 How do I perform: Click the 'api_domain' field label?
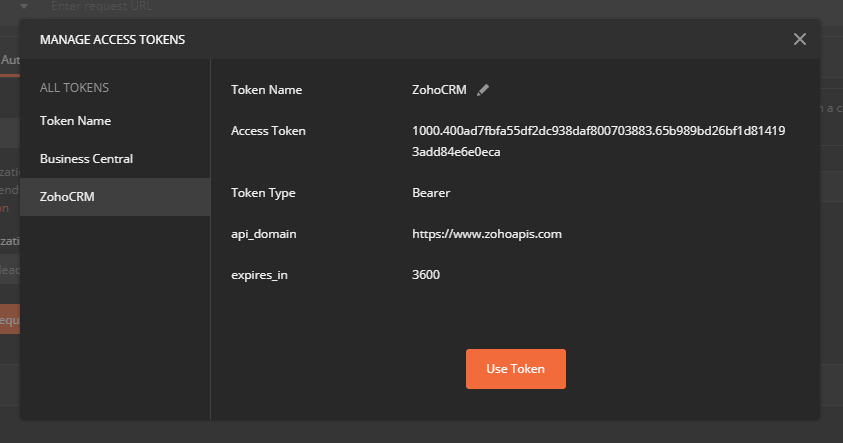coord(264,234)
